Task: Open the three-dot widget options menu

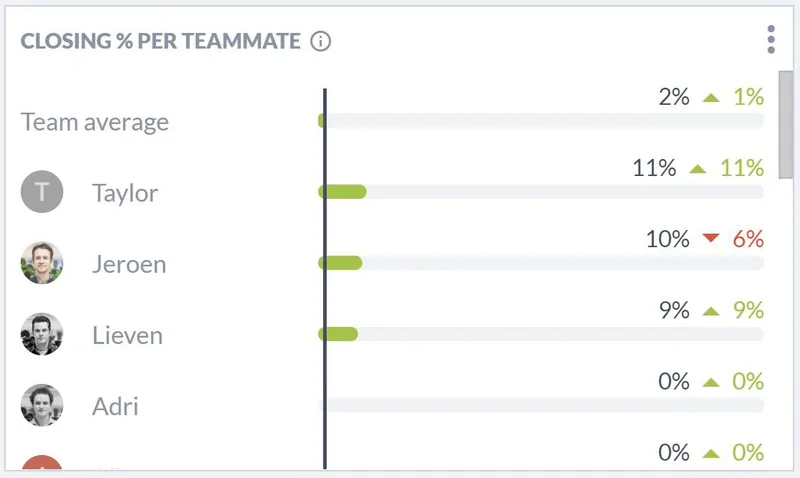Action: [771, 39]
